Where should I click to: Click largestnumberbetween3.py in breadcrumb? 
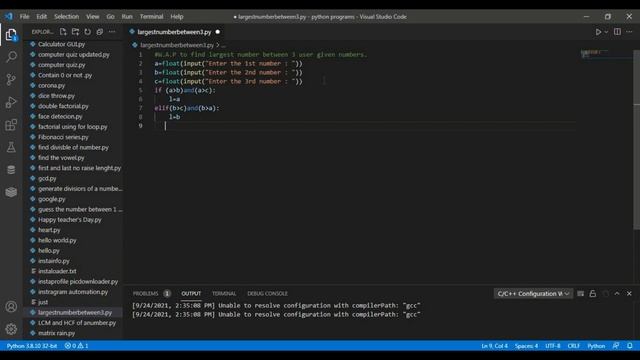177,45
